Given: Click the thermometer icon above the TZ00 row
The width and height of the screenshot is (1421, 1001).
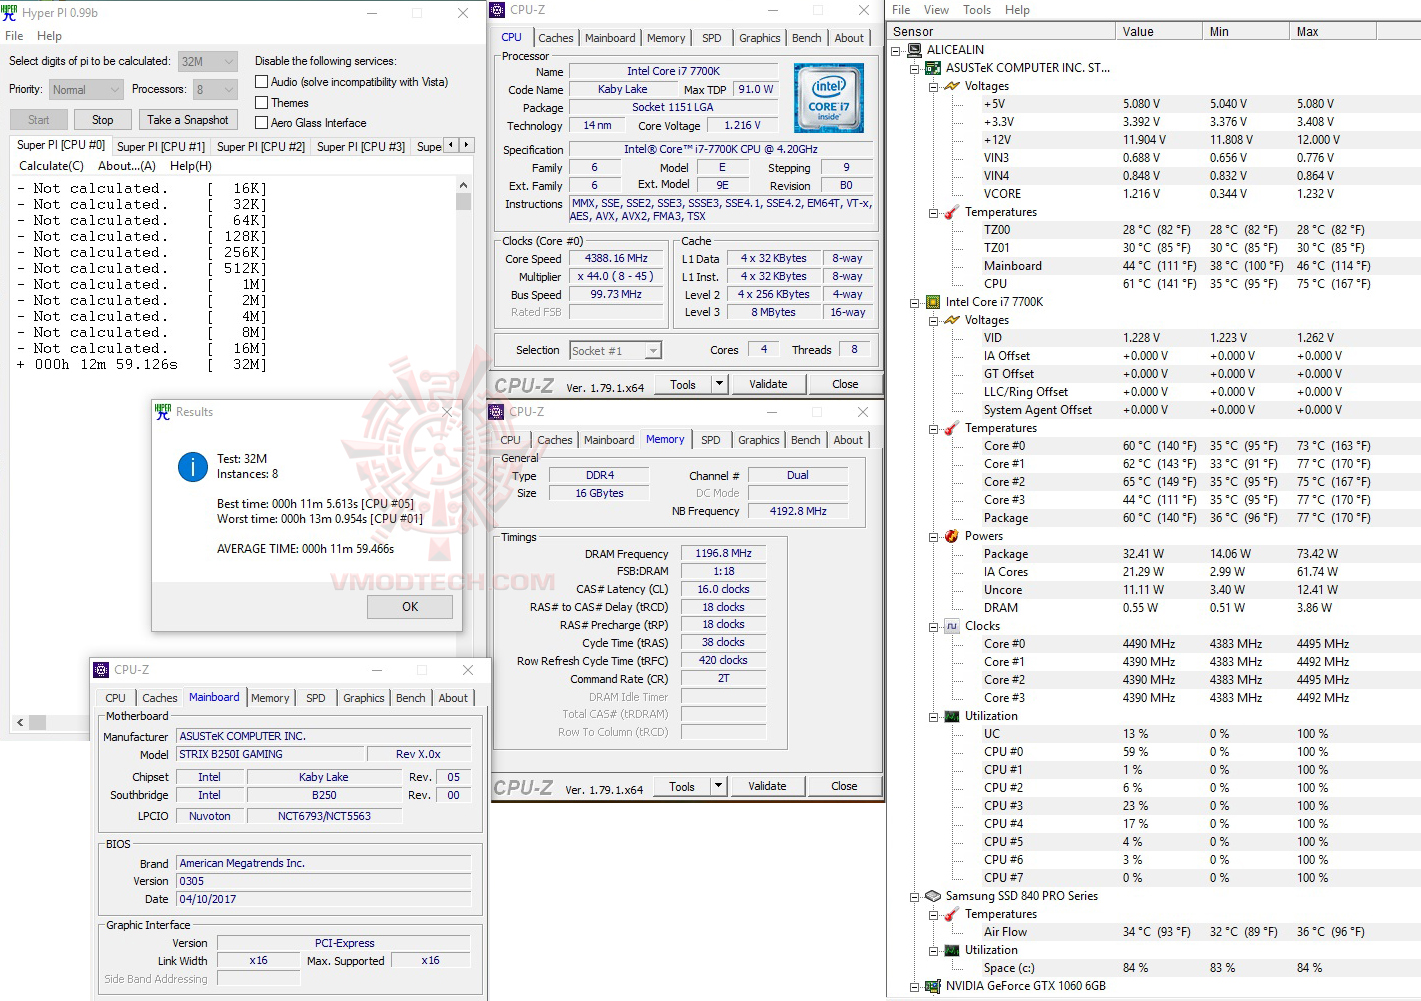Looking at the screenshot, I should [x=952, y=212].
